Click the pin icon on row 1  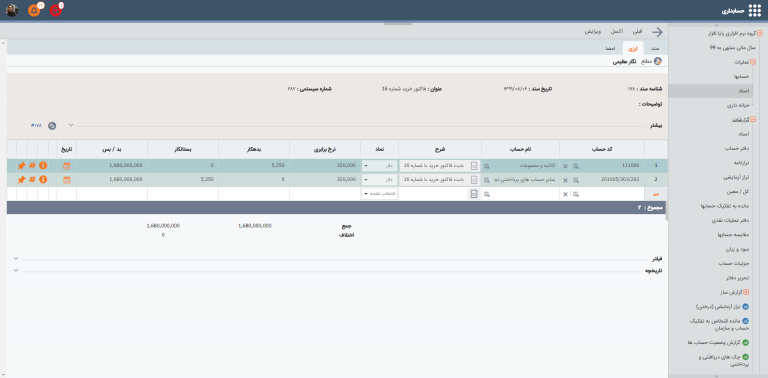[x=21, y=166]
